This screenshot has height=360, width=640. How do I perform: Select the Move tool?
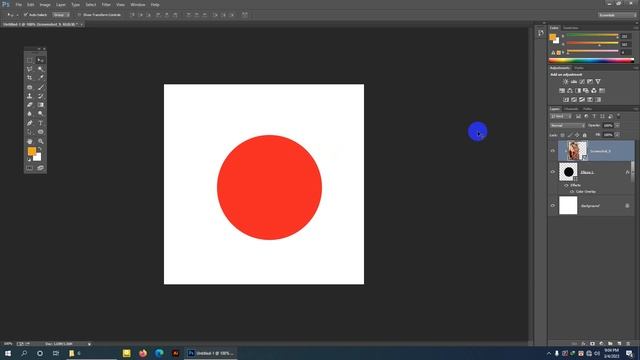tap(40, 60)
